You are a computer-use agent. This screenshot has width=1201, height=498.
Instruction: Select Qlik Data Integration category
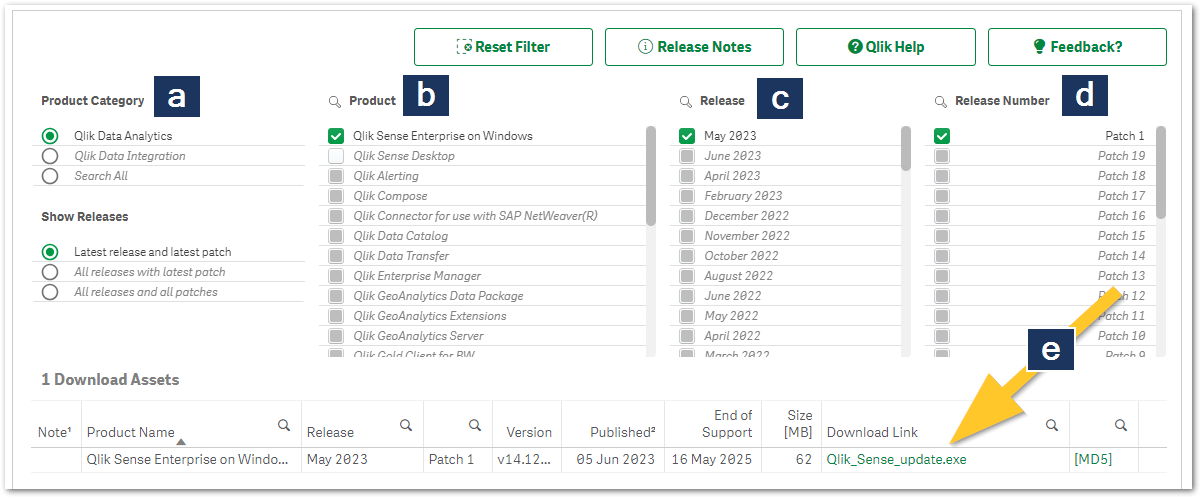pyautogui.click(x=50, y=156)
